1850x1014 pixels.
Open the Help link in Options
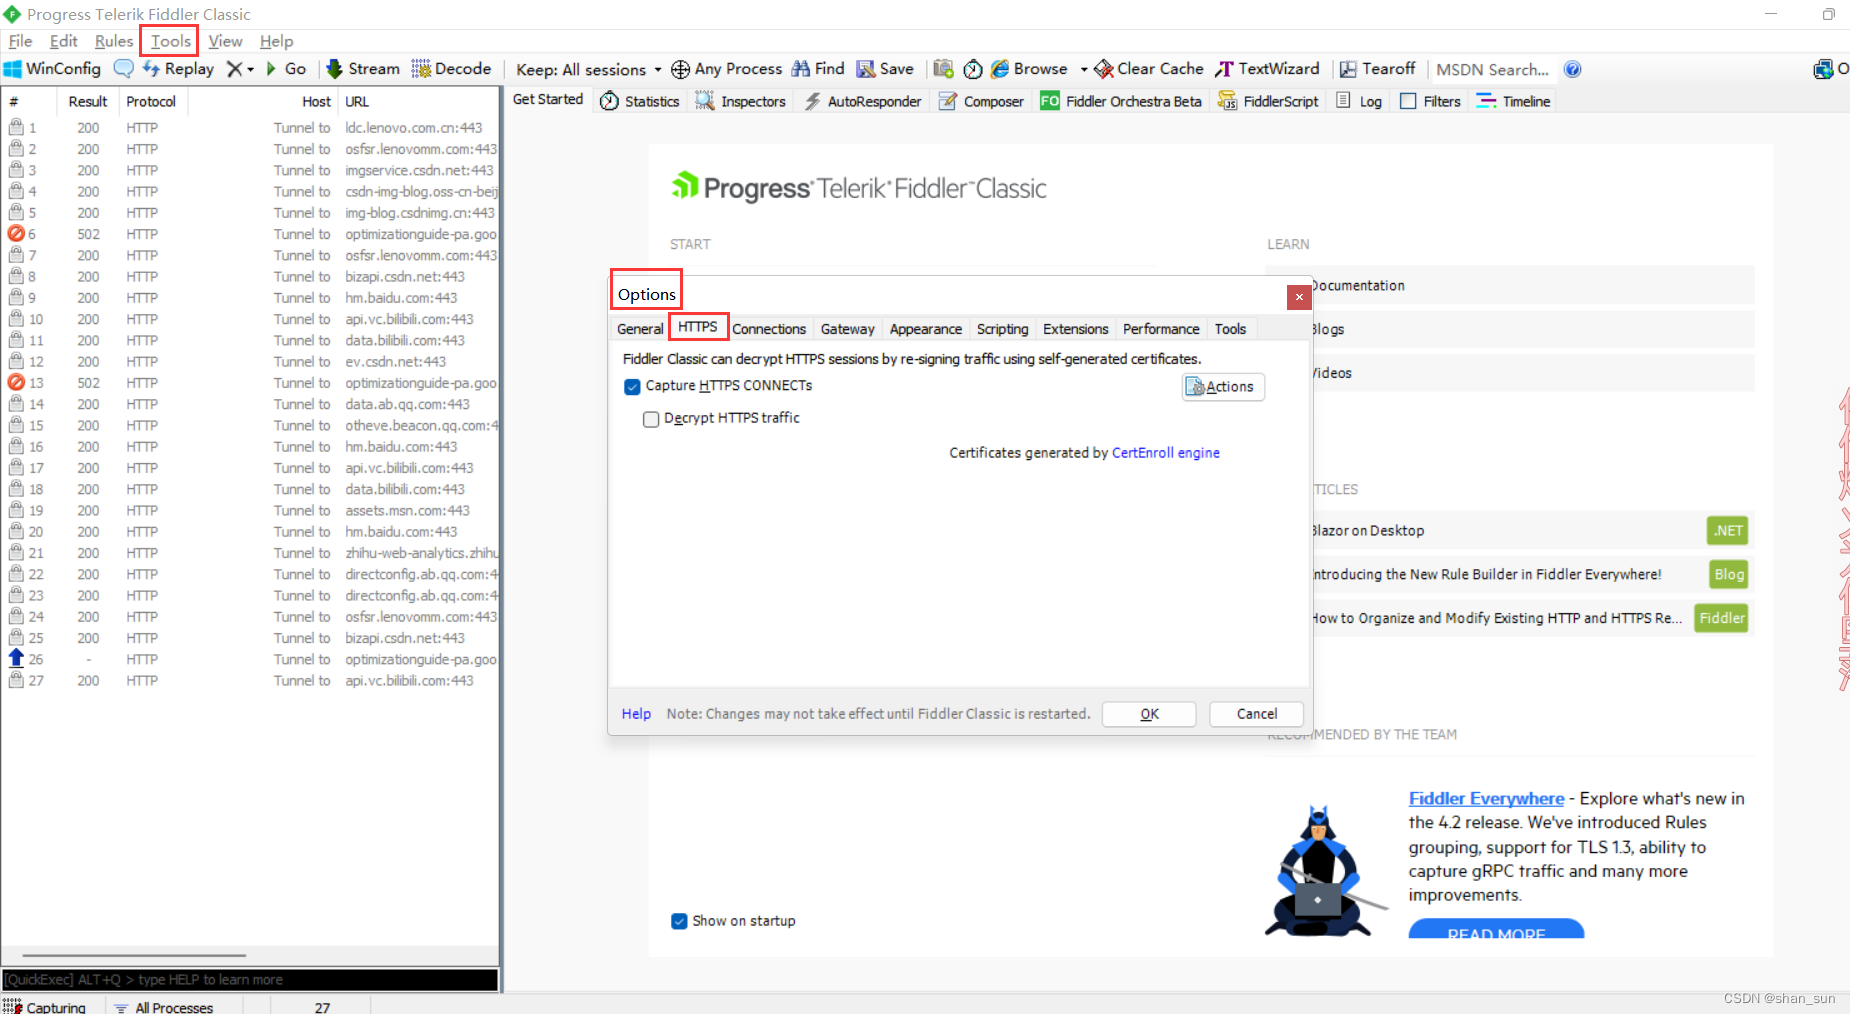click(x=636, y=714)
